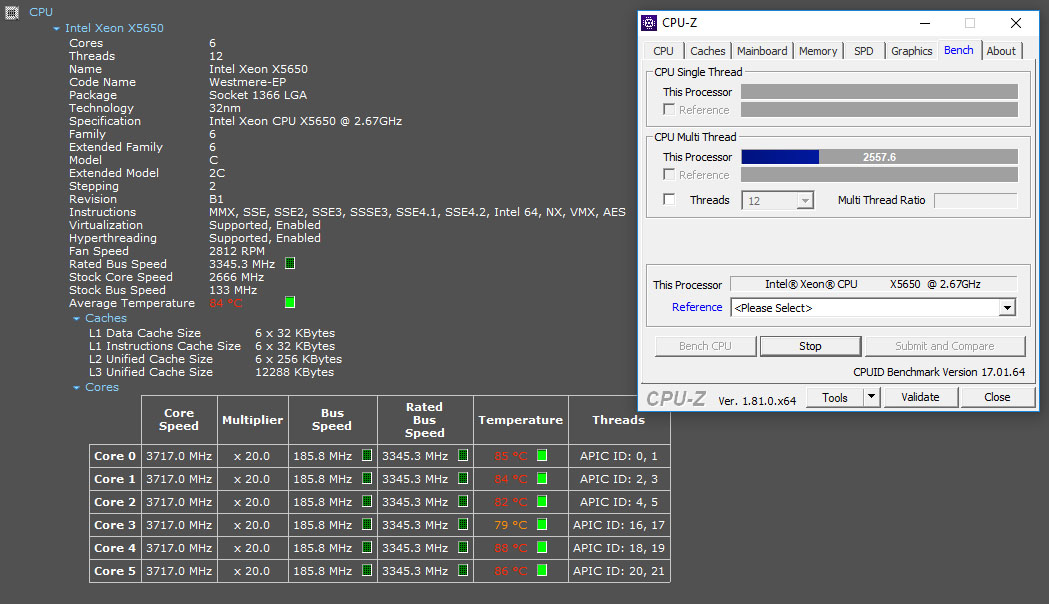Switch to the Graphics tab
This screenshot has width=1049, height=604.
[911, 51]
